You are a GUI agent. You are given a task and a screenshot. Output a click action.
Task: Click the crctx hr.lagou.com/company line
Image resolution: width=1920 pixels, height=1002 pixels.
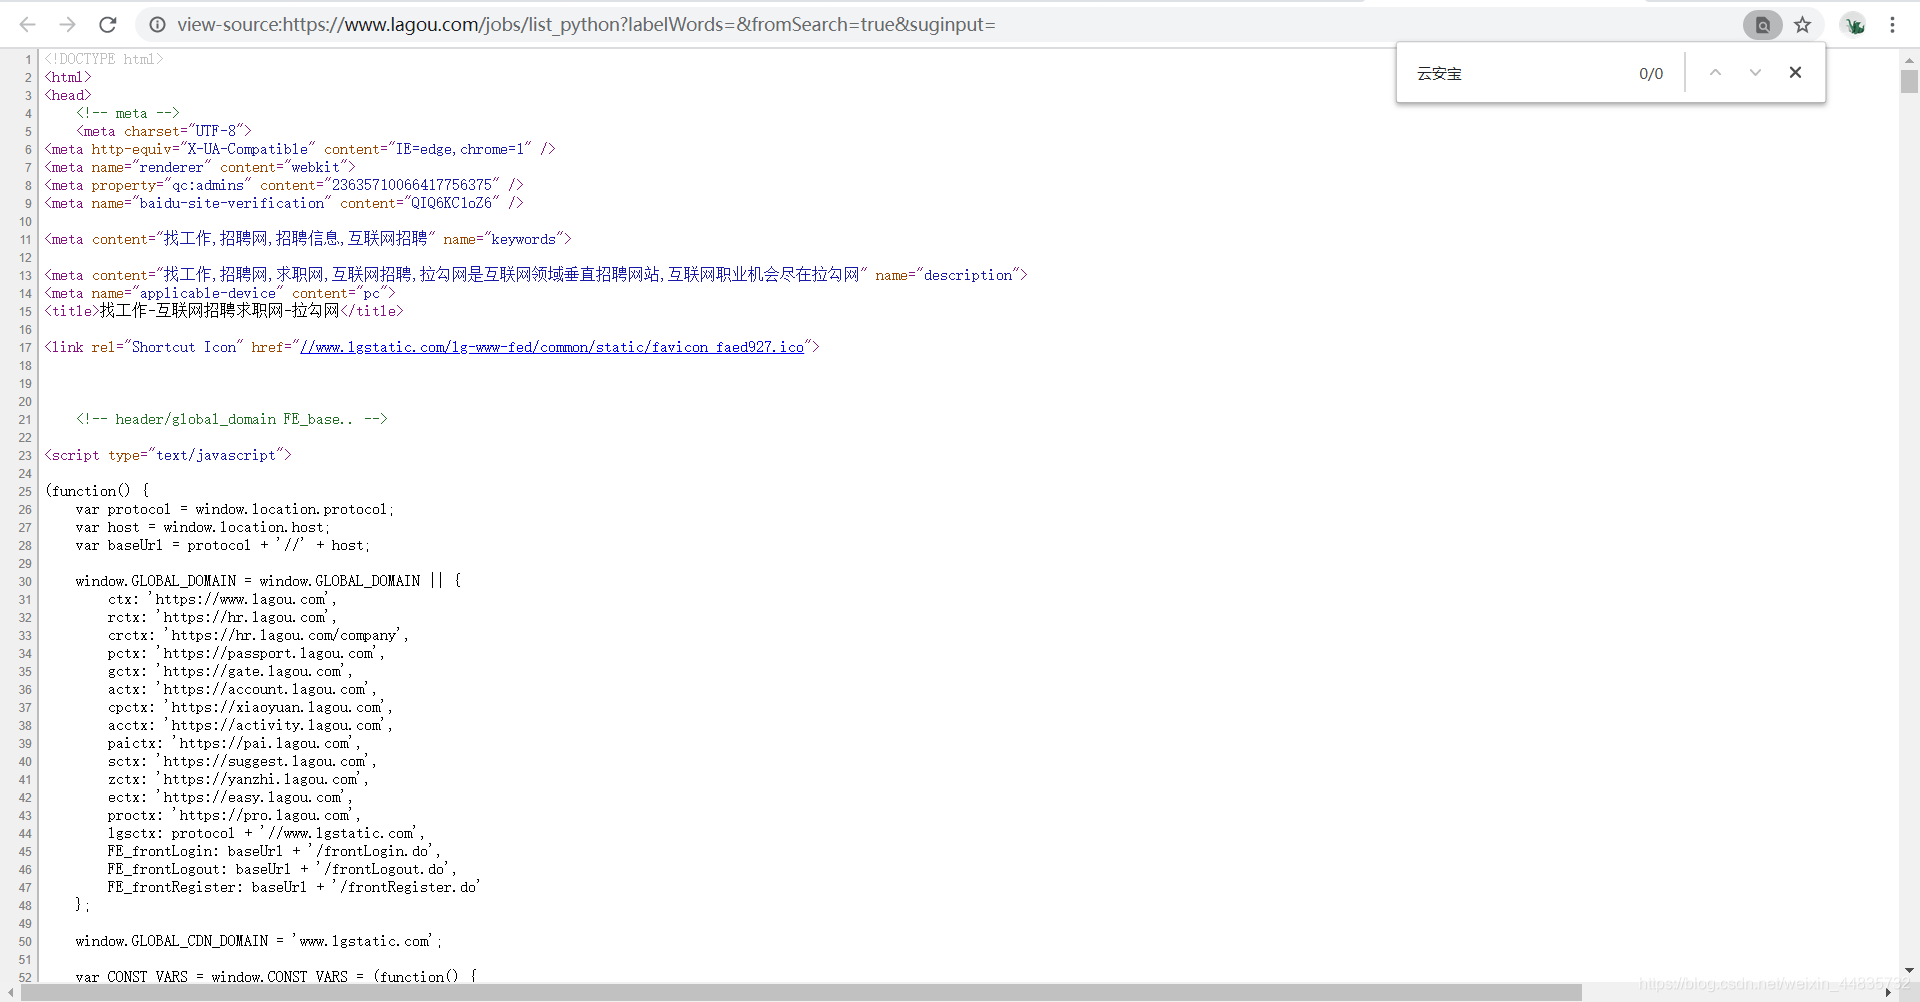[258, 635]
